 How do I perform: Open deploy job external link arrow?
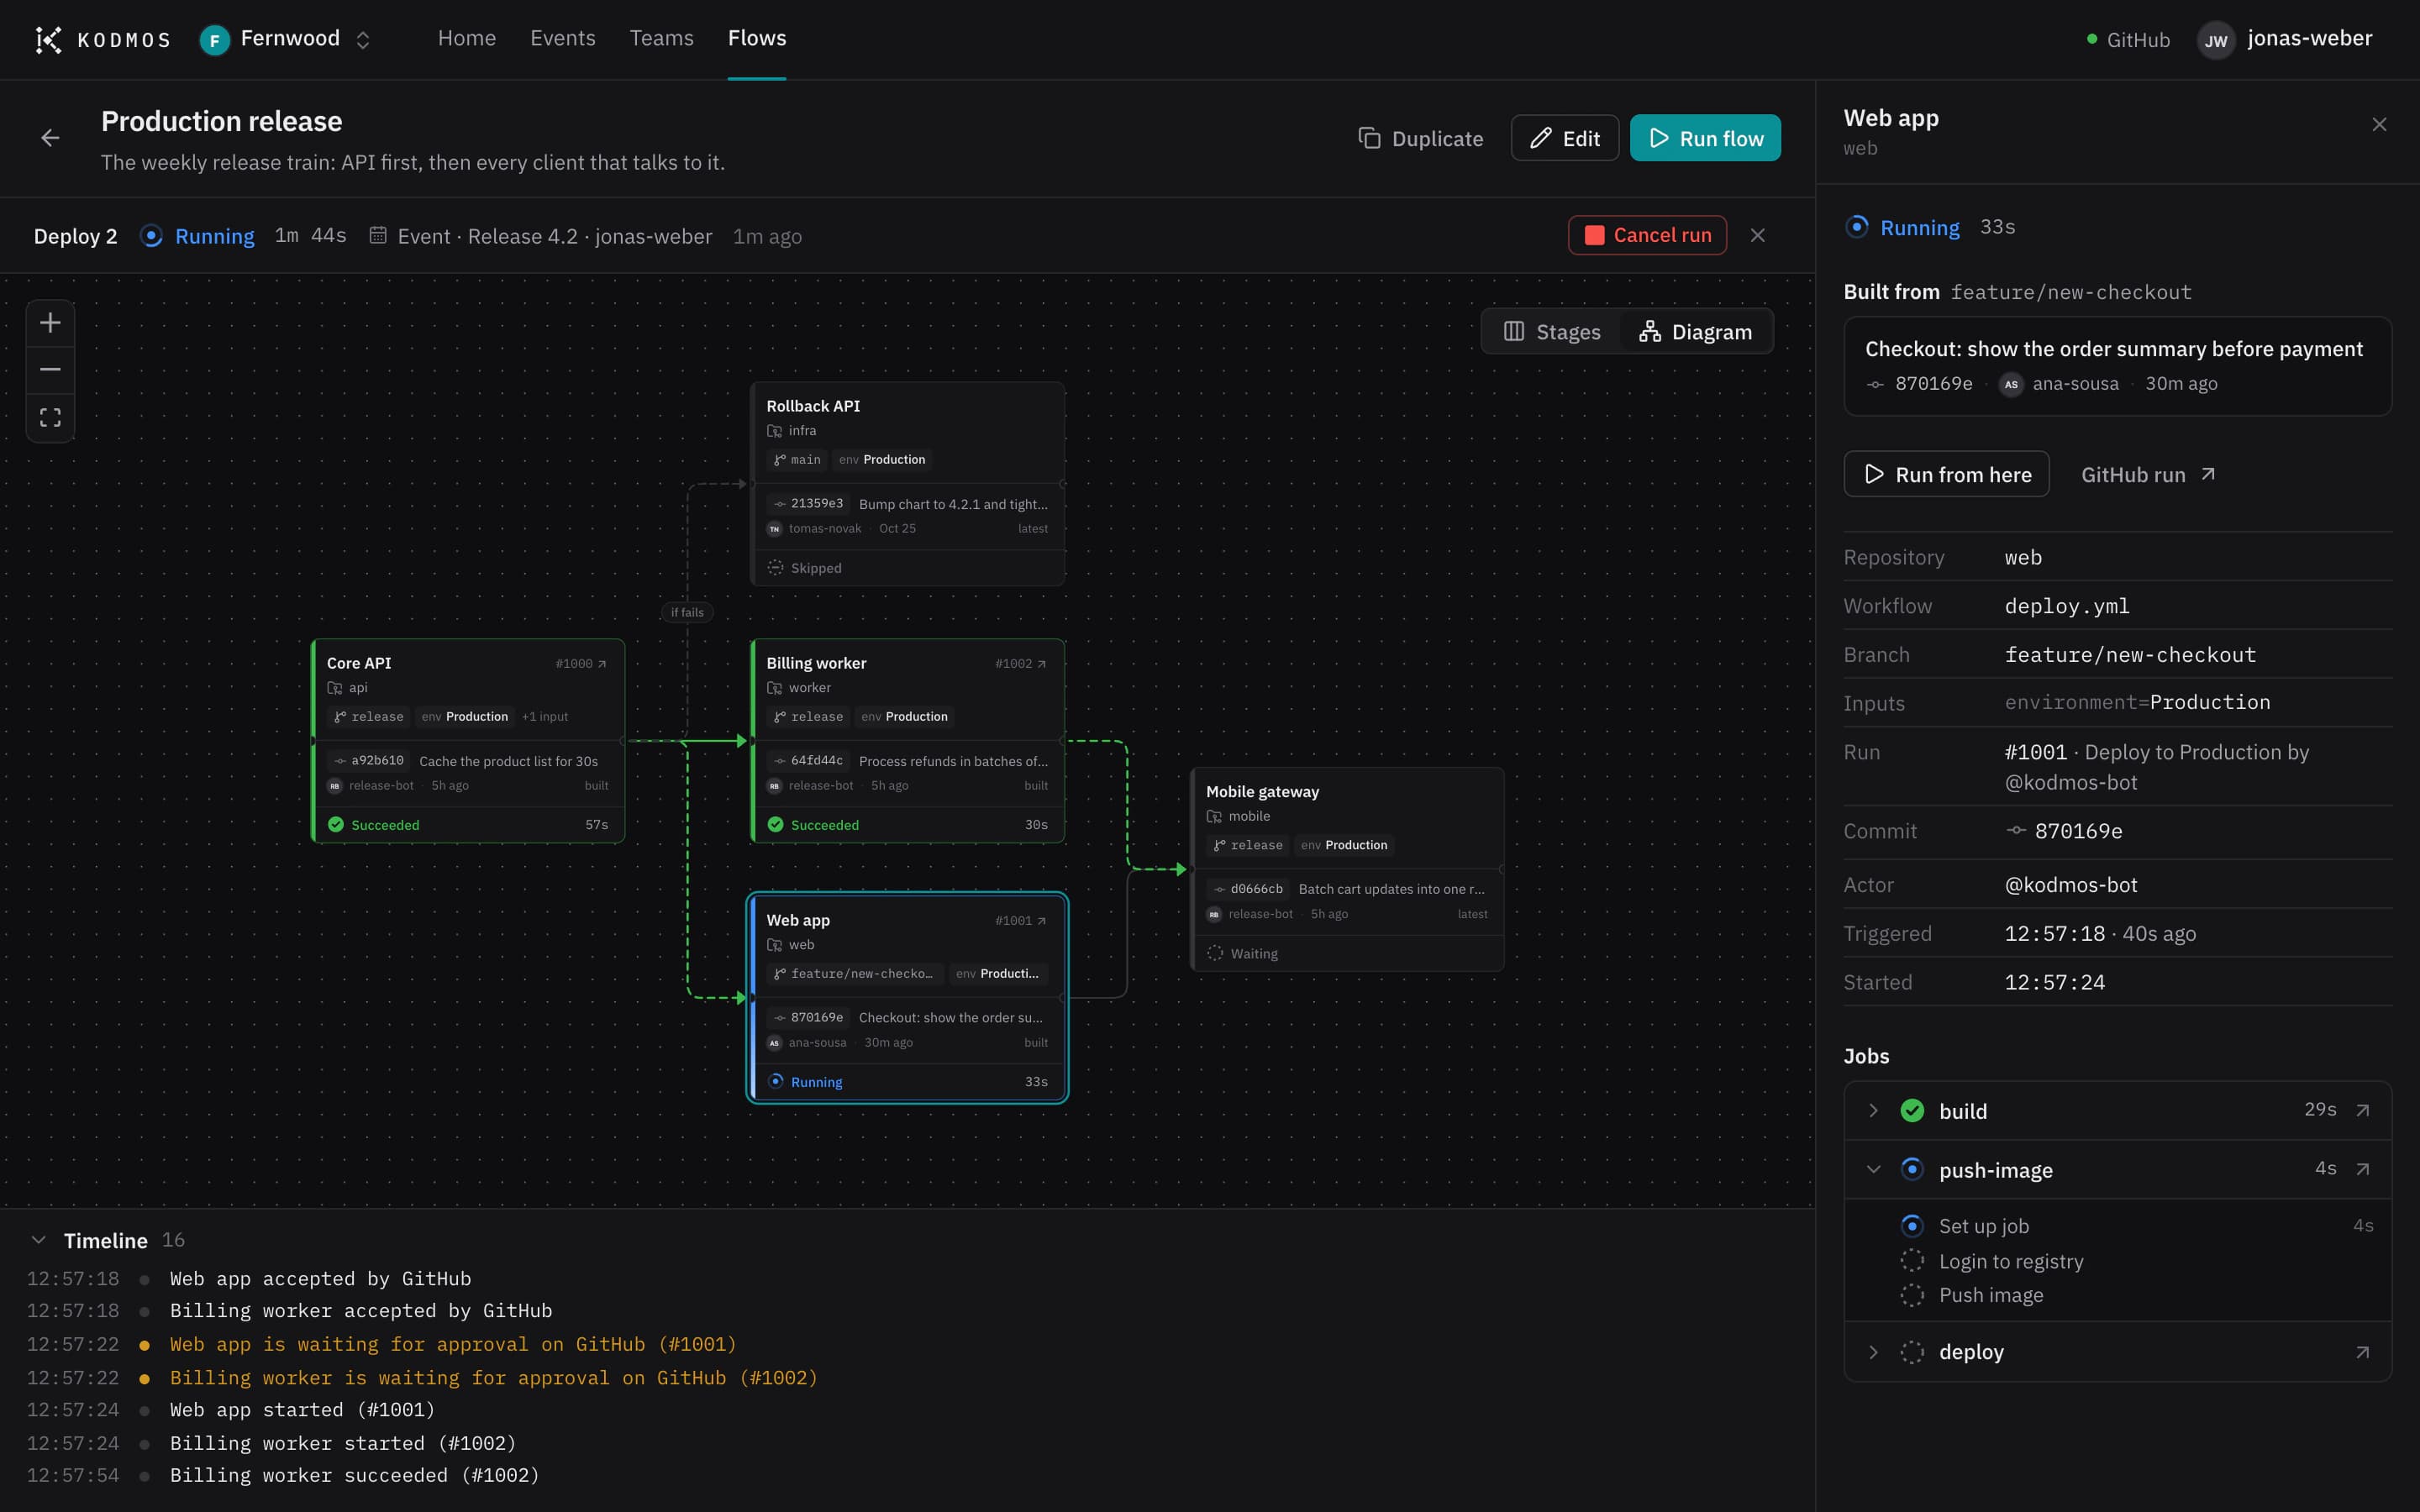tap(2362, 1352)
